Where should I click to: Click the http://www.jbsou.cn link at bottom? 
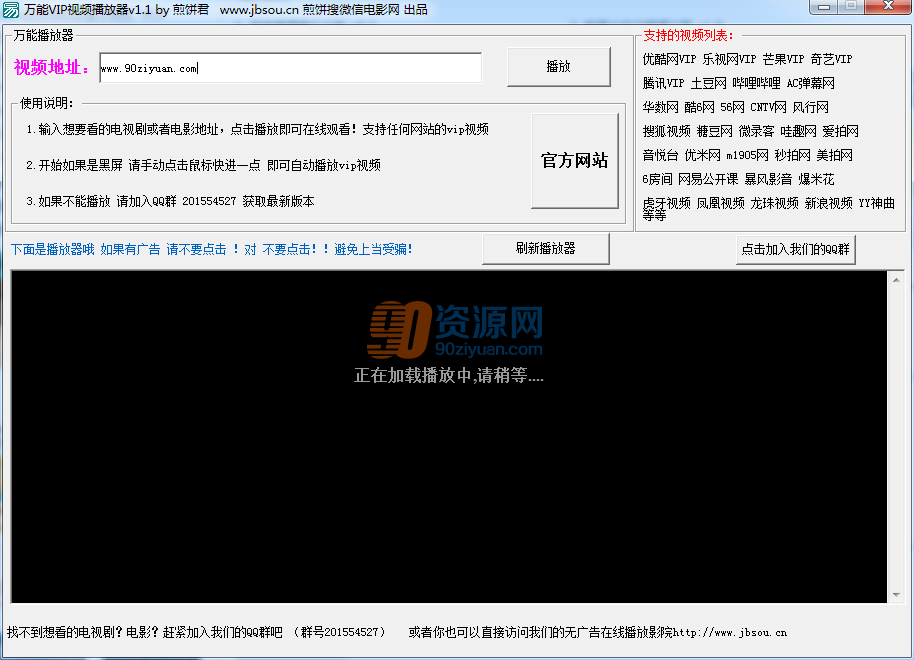(x=730, y=632)
